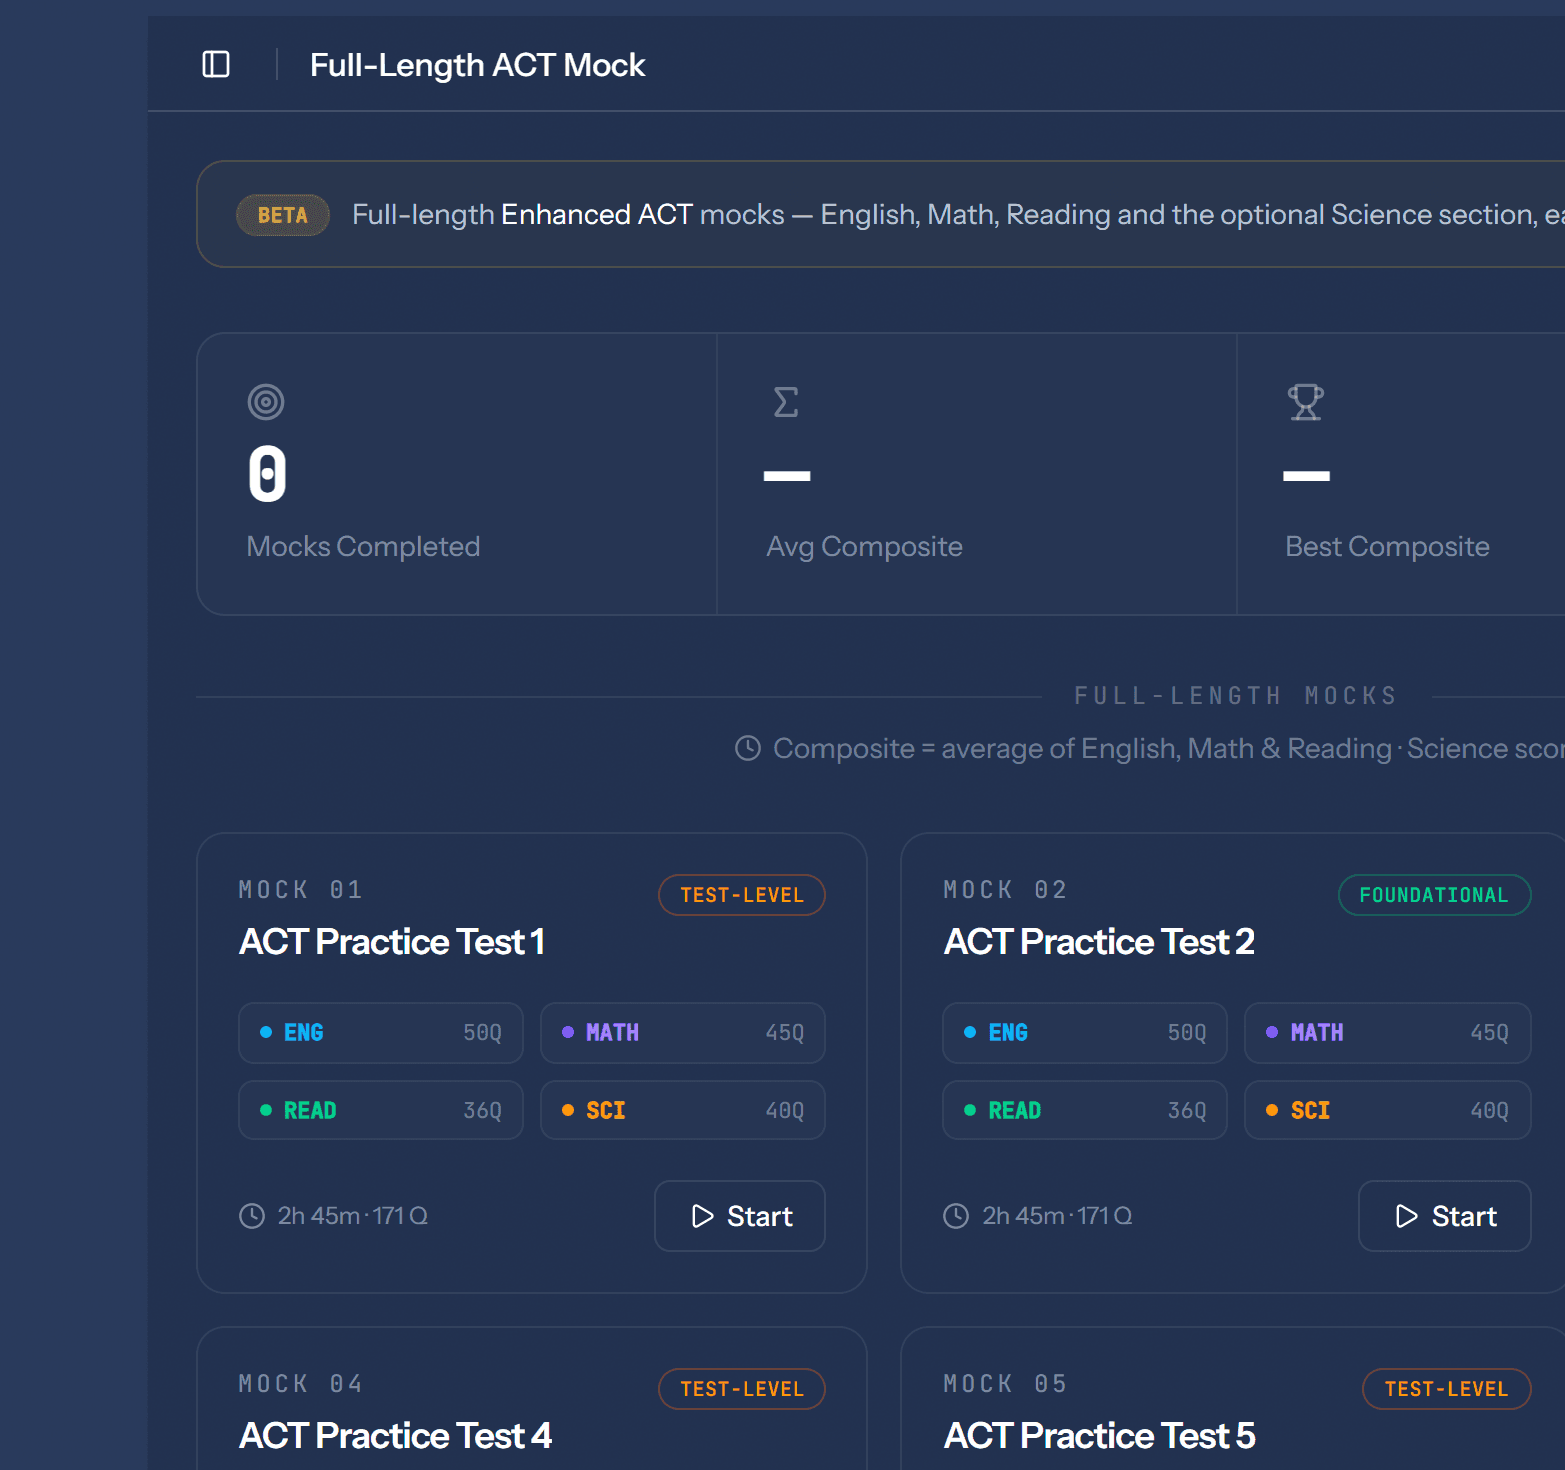Image resolution: width=1565 pixels, height=1470 pixels.
Task: Click the TEST-LEVEL tag on Mock 04
Action: 742,1389
